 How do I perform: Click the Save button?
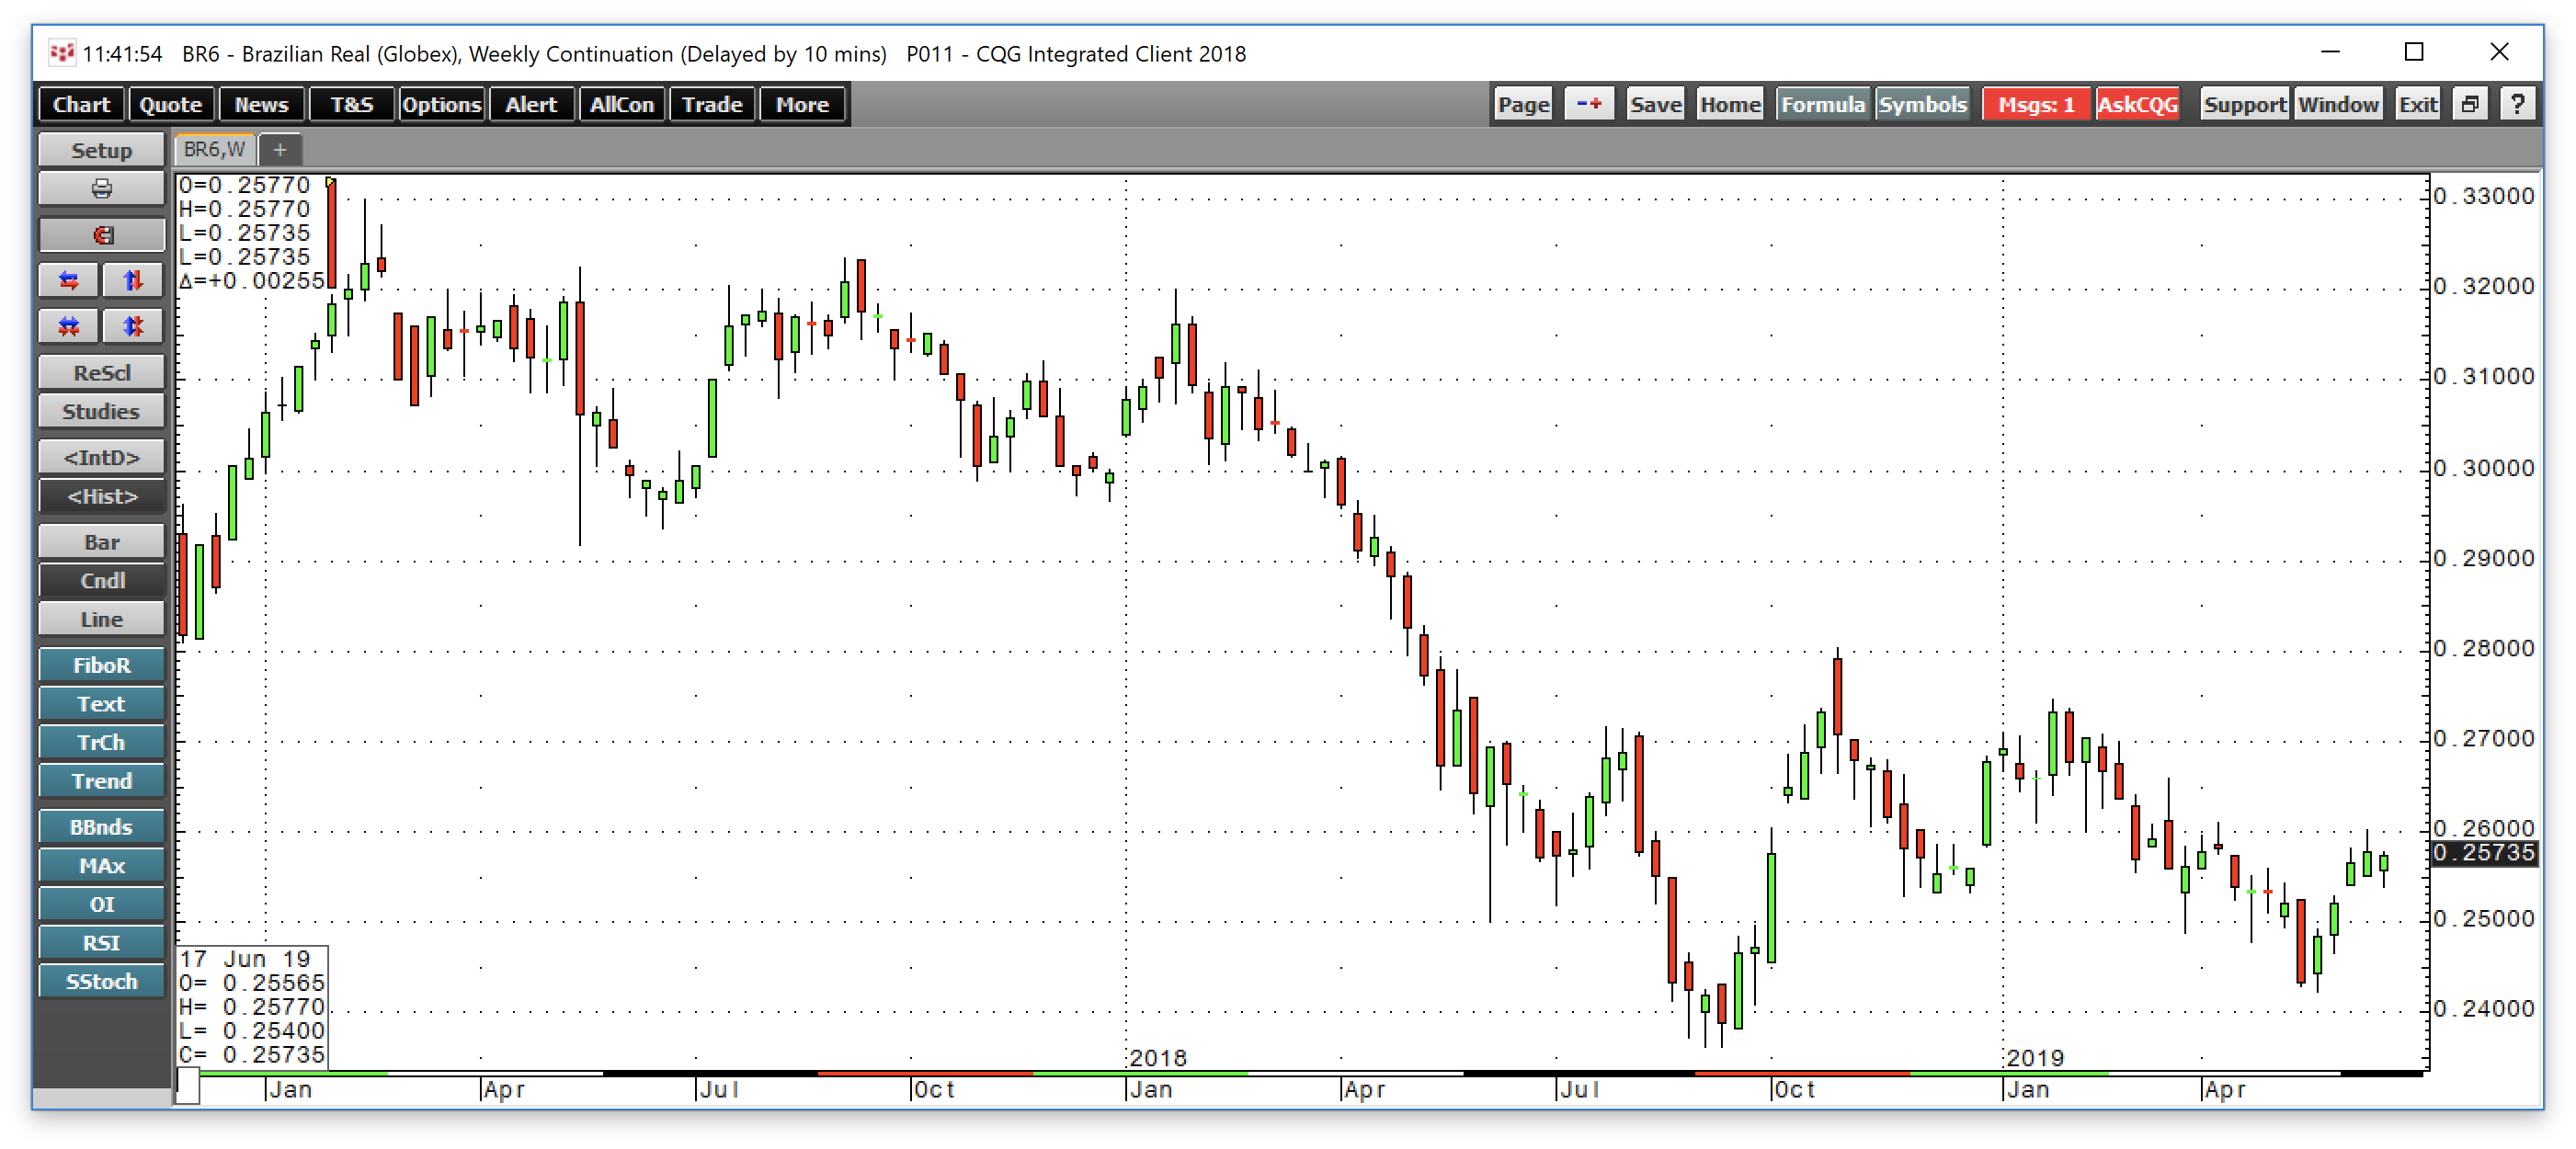[1655, 104]
